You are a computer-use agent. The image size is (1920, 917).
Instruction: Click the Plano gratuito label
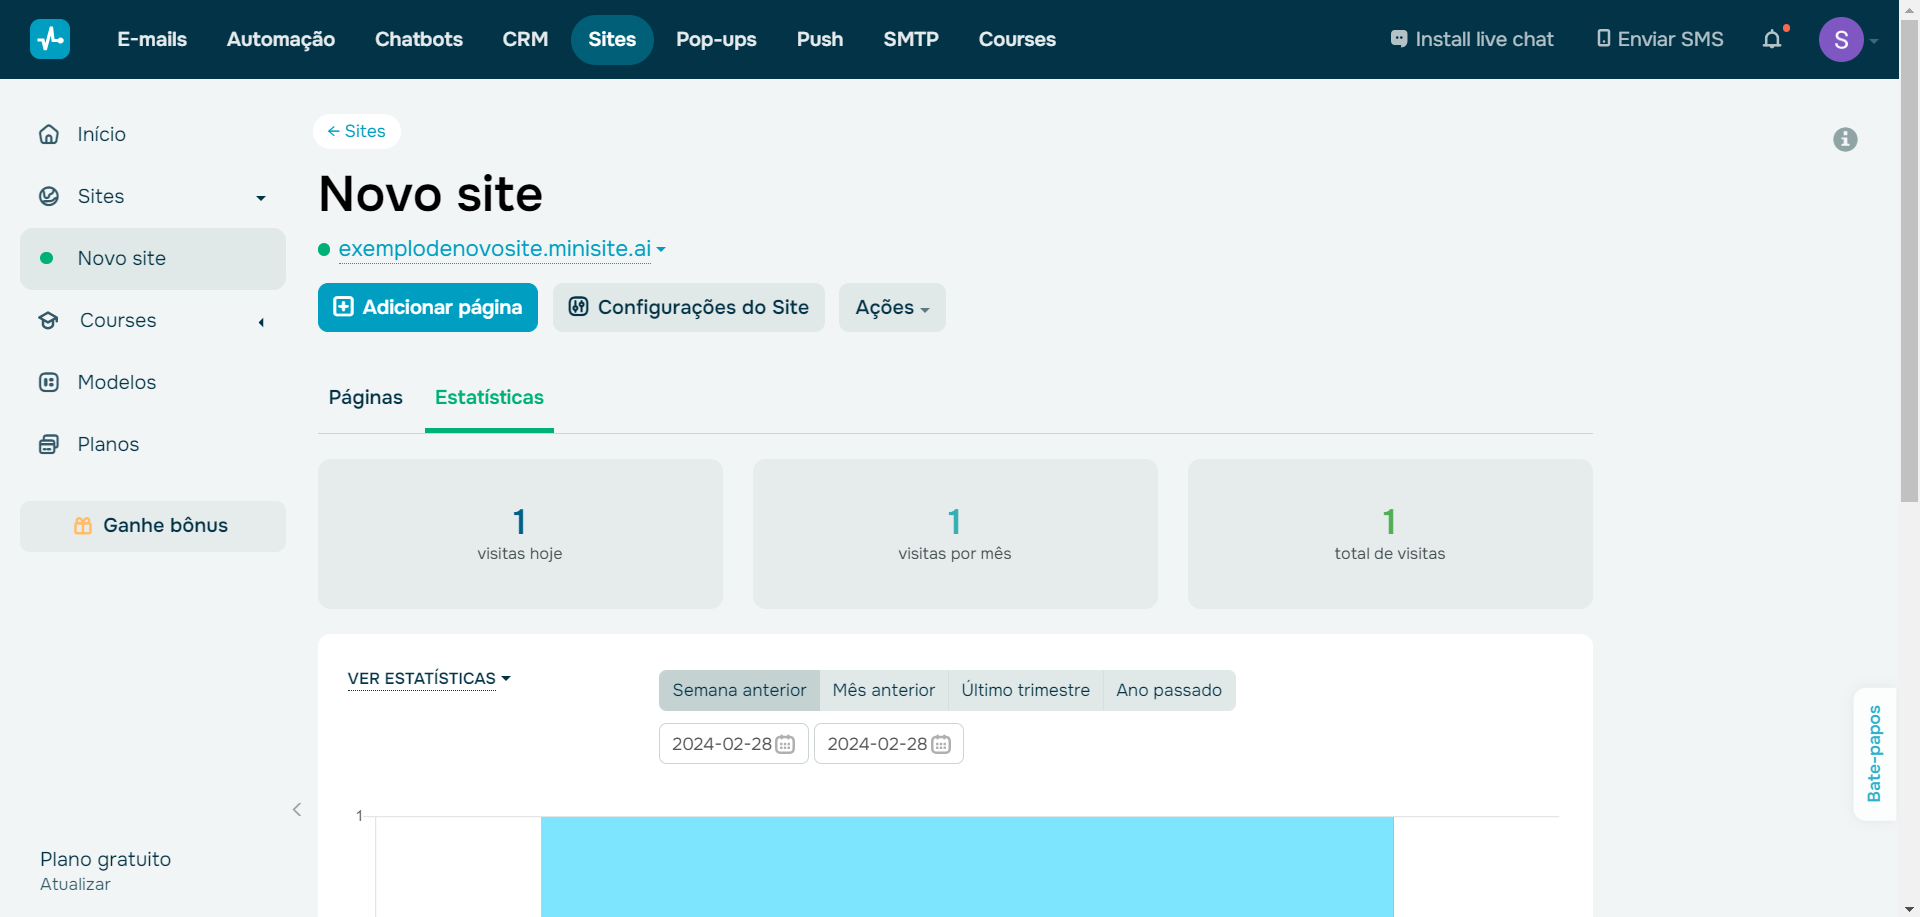click(x=105, y=859)
